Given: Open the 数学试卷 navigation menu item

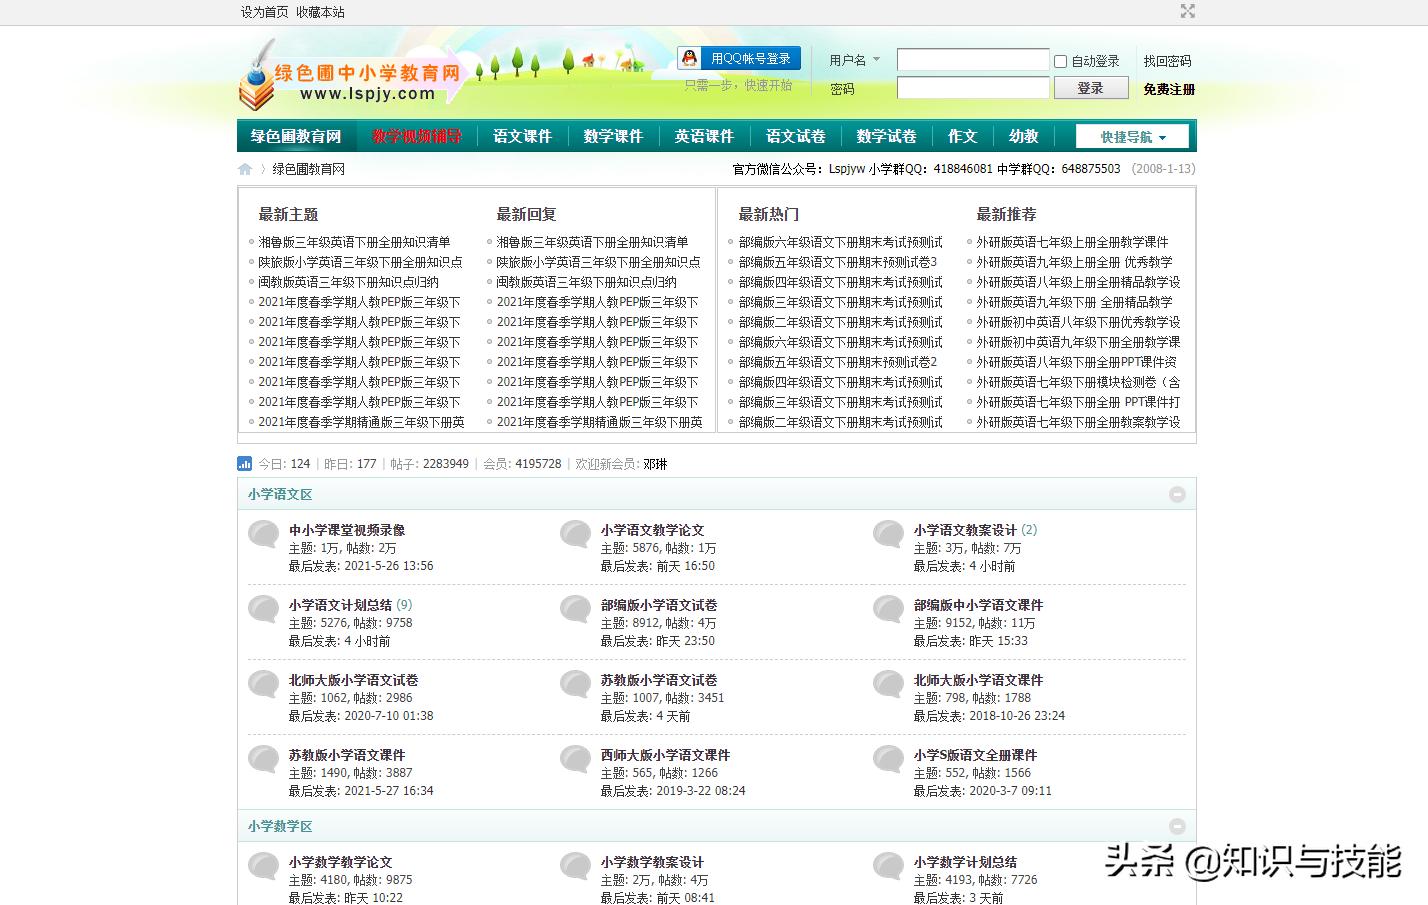Looking at the screenshot, I should (885, 135).
